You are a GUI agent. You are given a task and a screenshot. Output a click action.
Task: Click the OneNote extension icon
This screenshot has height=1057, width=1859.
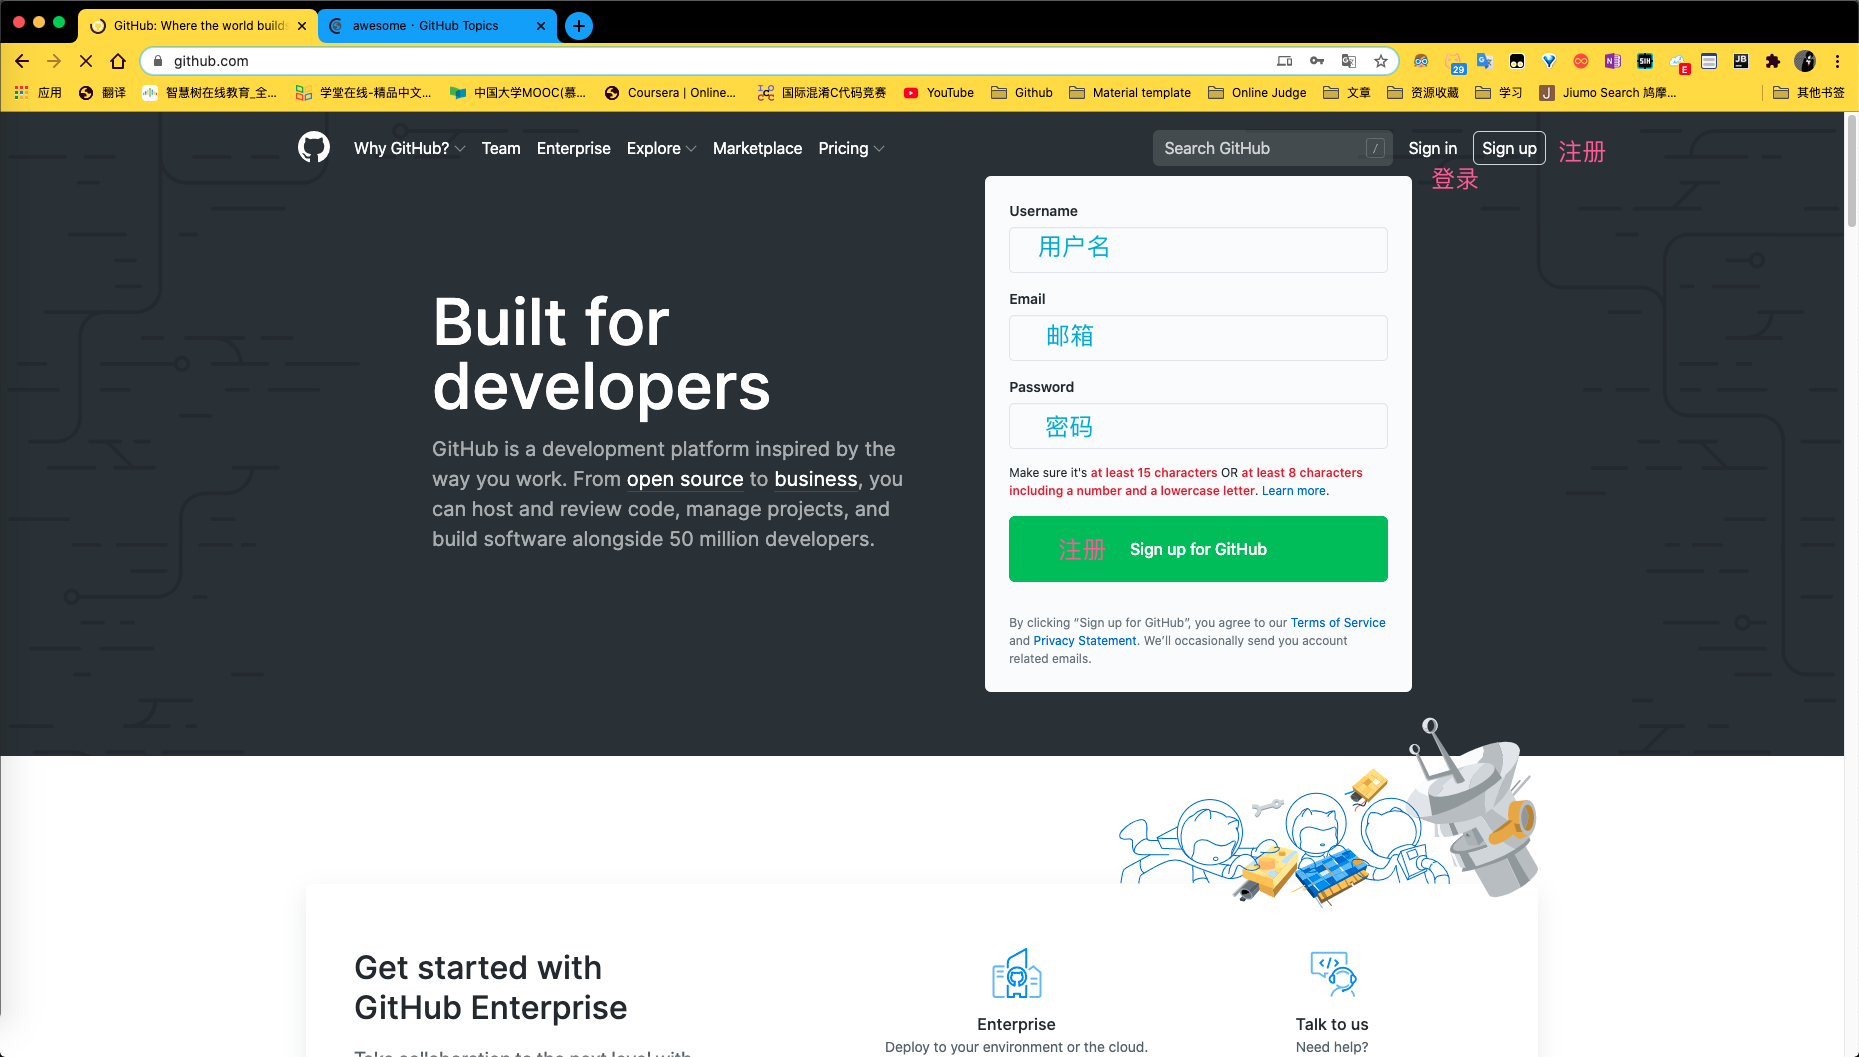click(x=1613, y=61)
